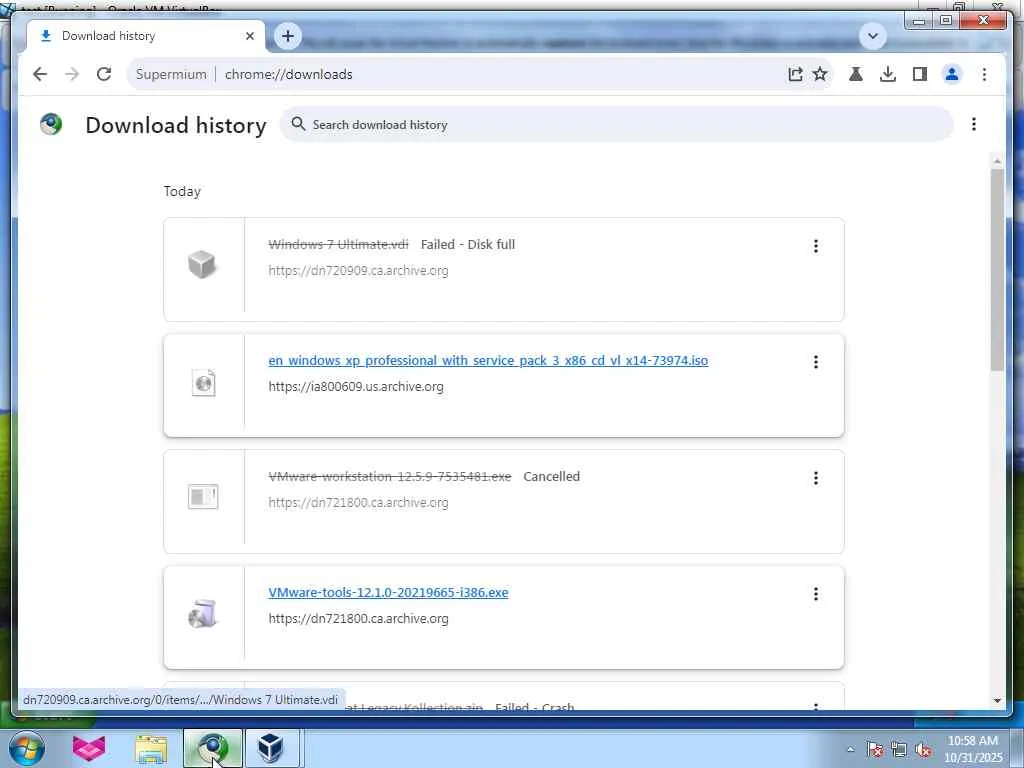Click the Windows 7 Ultimate.vdi file icon
The width and height of the screenshot is (1024, 768).
click(202, 264)
